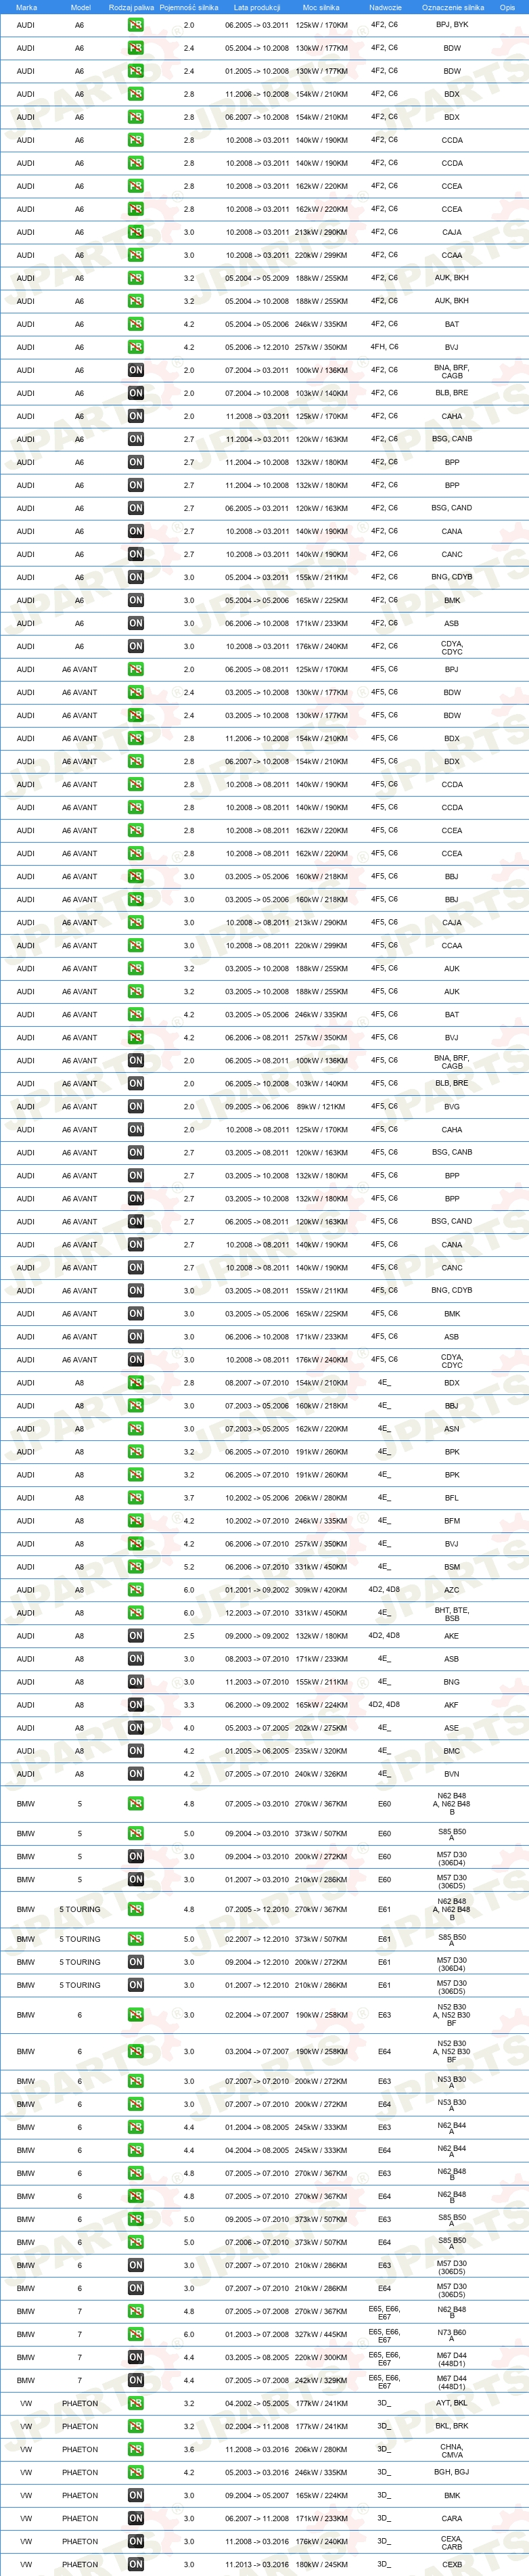Click the Model column header
The image size is (529, 2576).
(x=80, y=7)
